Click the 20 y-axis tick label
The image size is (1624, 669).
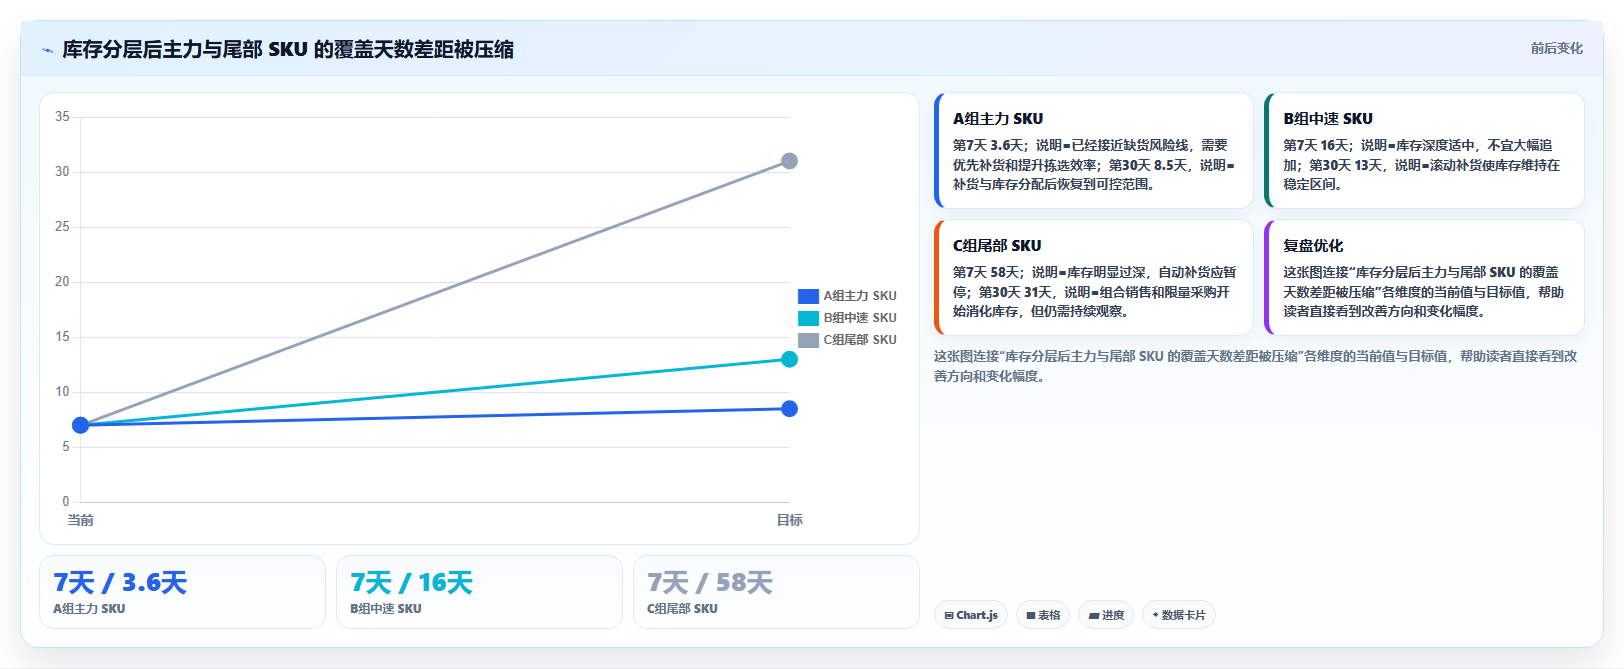62,282
